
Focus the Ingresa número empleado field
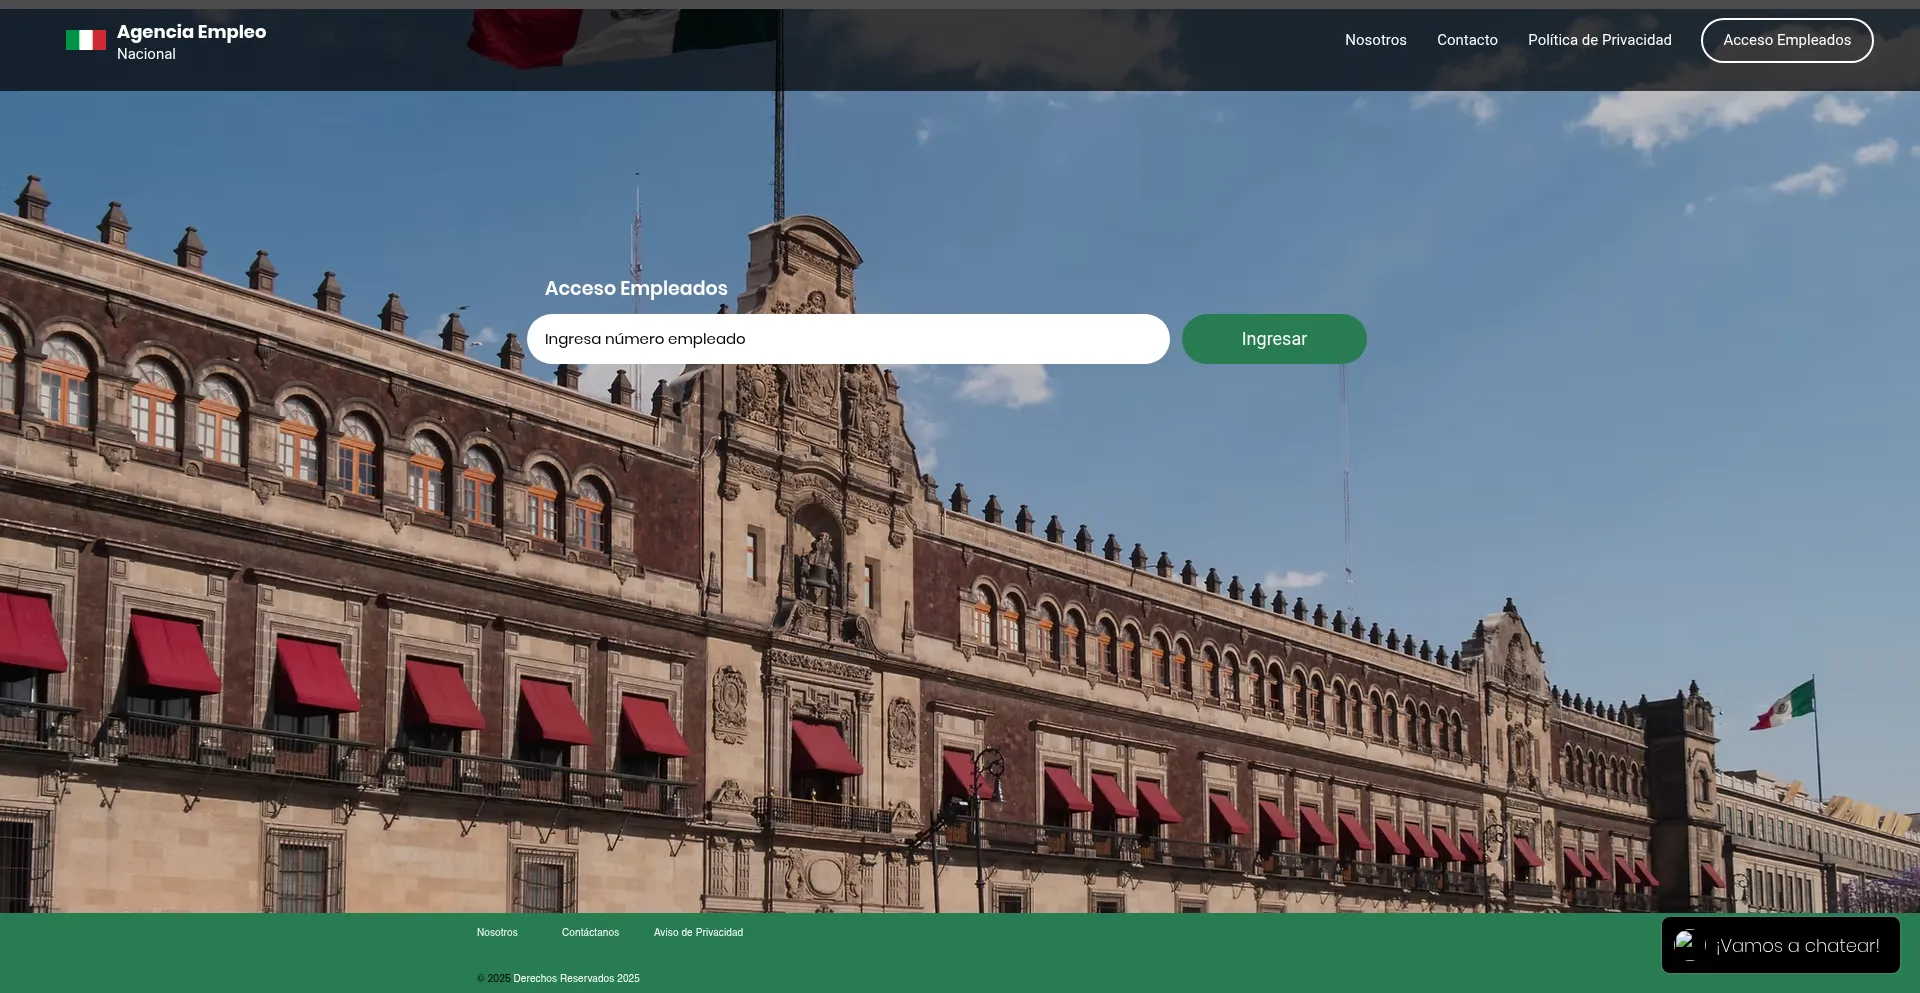[848, 339]
